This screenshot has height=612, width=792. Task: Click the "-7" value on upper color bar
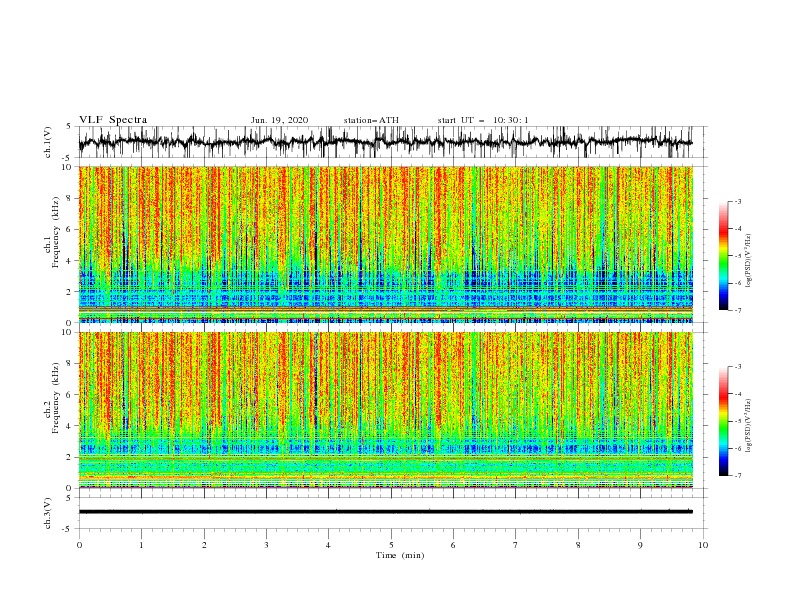738,311
